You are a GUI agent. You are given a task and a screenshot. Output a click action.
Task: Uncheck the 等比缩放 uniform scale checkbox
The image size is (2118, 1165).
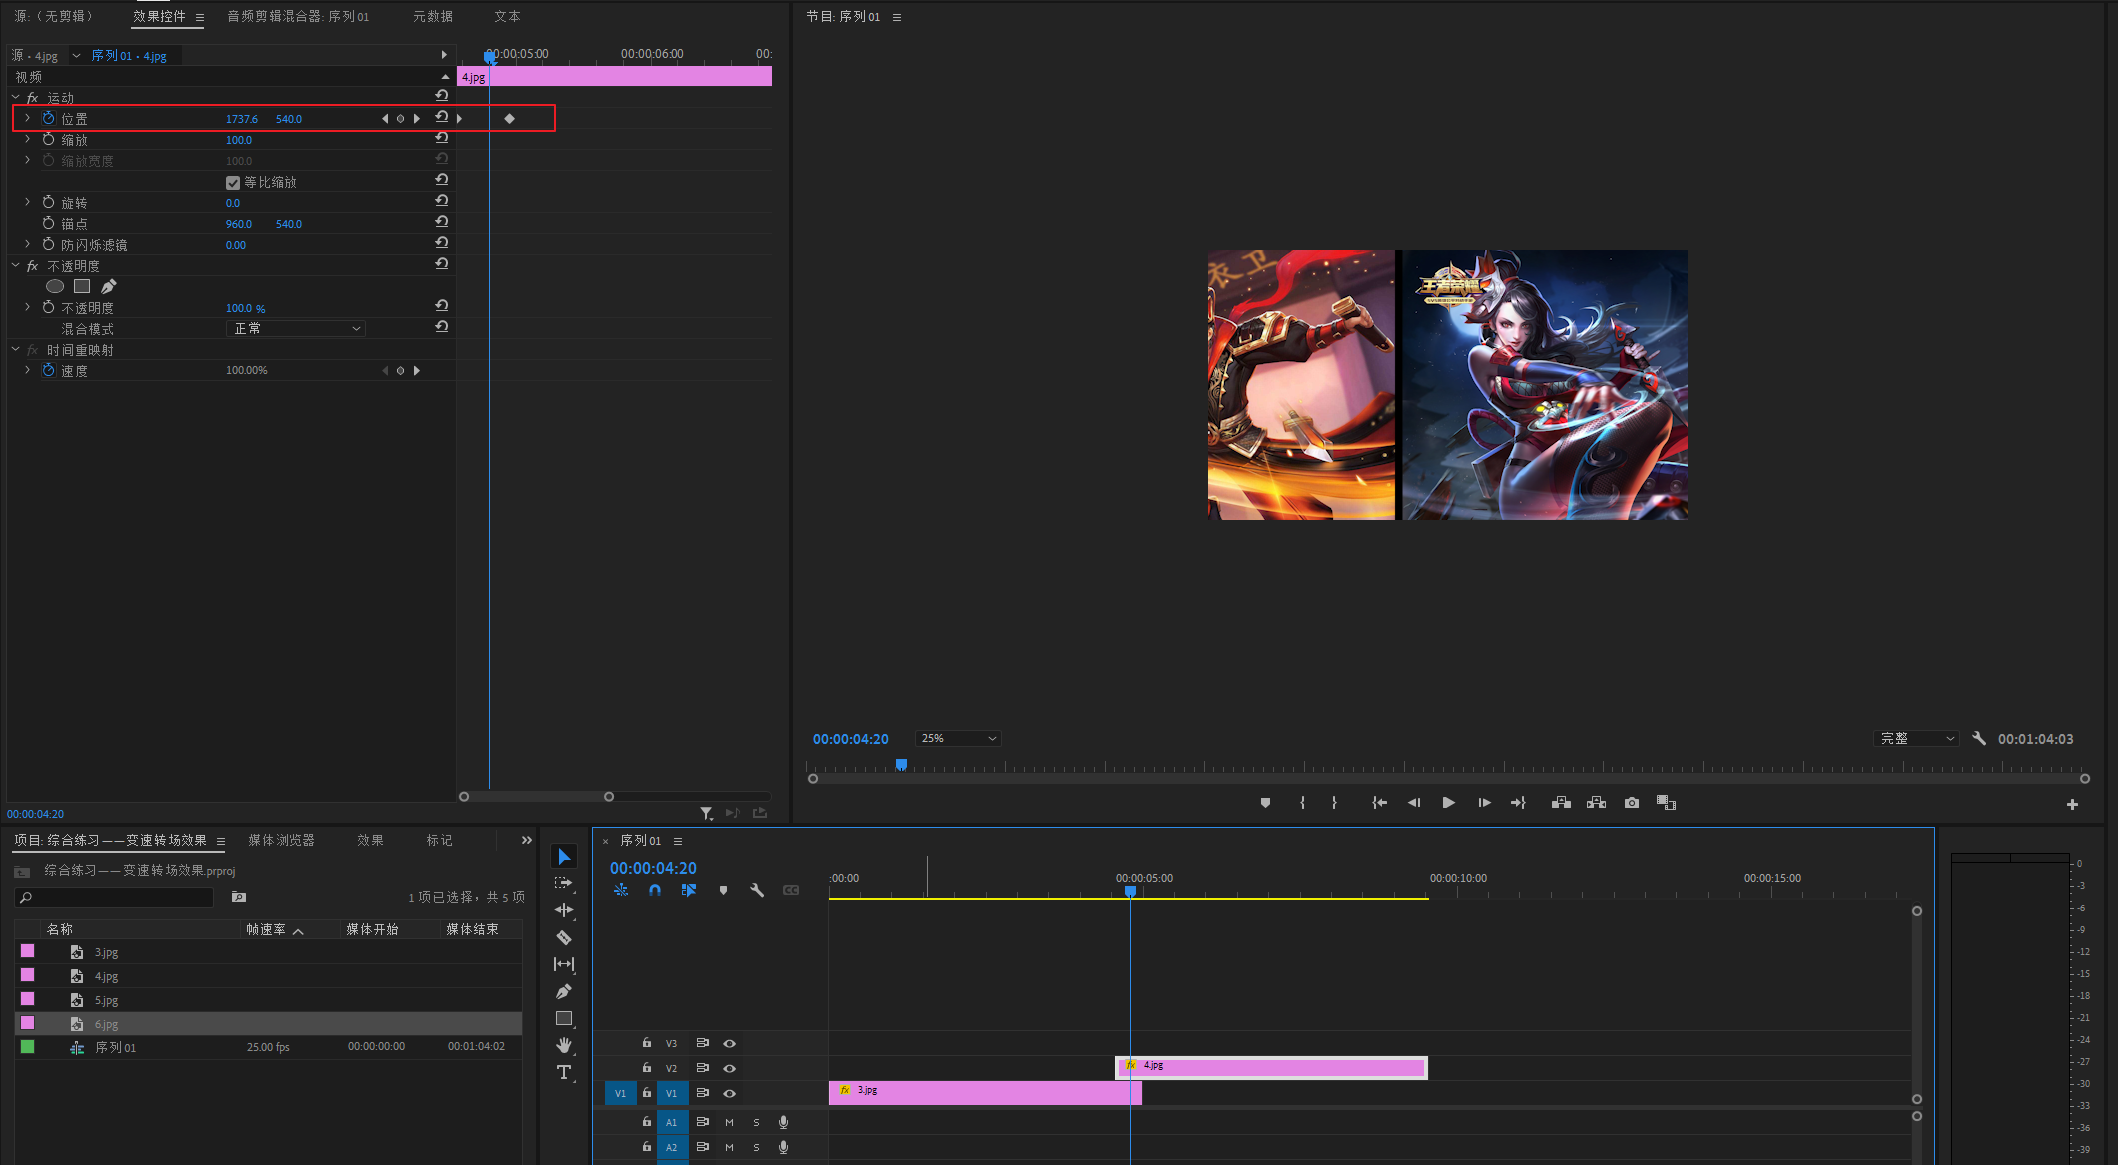tap(233, 183)
